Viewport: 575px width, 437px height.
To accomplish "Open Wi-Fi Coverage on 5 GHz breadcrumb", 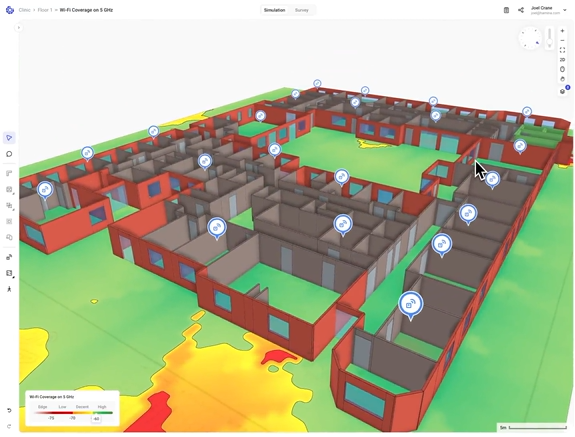I will 86,10.
